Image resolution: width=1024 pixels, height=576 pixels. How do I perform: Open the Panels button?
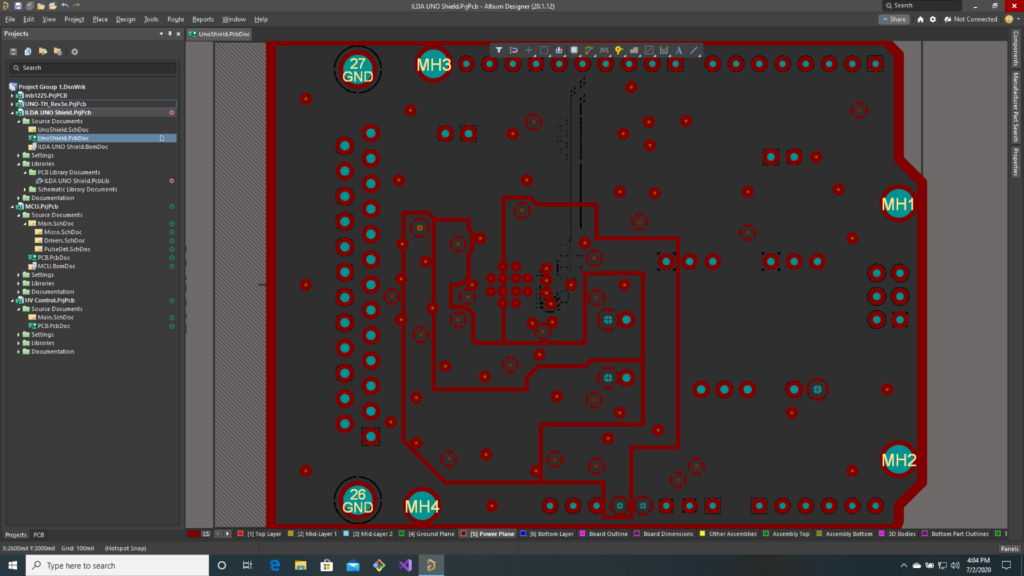[1009, 549]
